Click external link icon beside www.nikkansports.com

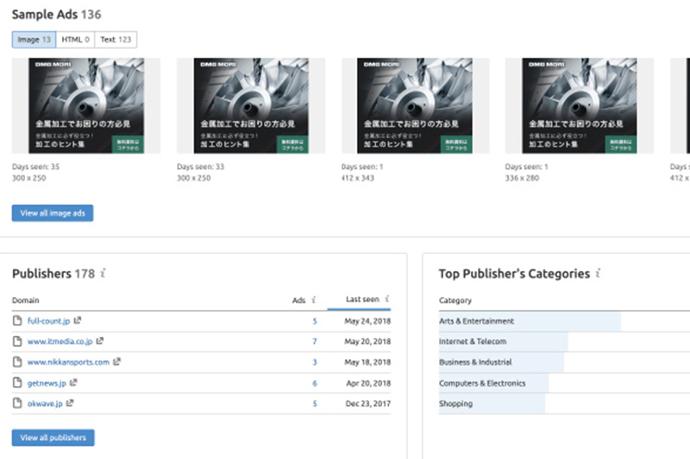pyautogui.click(x=118, y=362)
